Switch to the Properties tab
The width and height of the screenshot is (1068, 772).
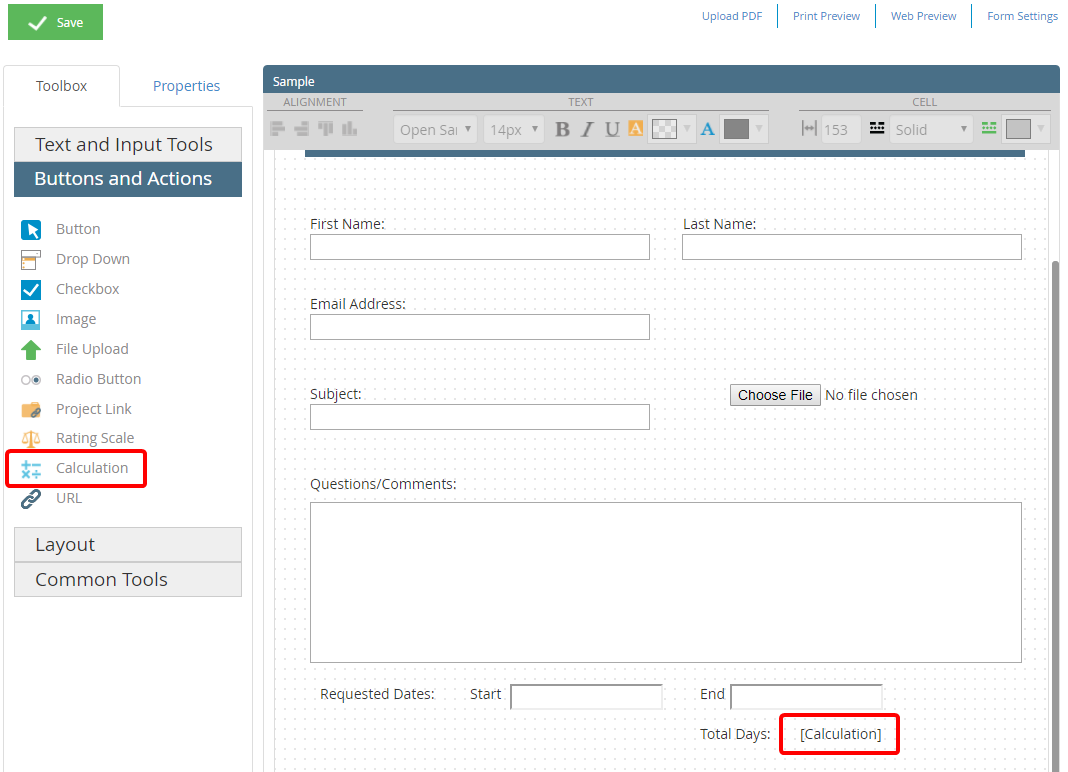185,86
